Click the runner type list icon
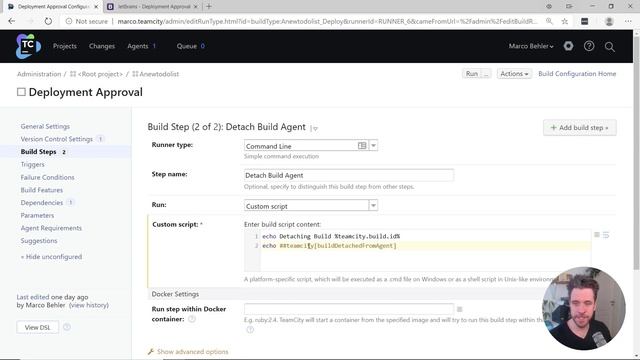This screenshot has width=640, height=360. (362, 146)
